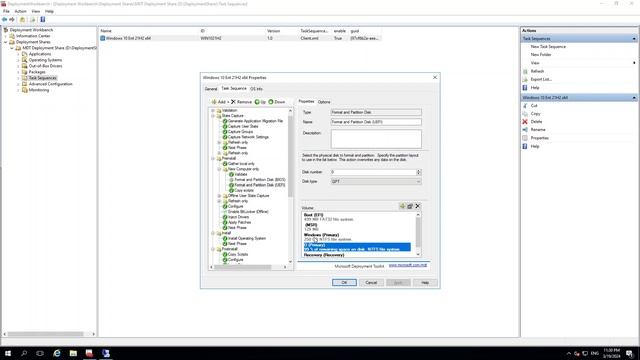The height and width of the screenshot is (360, 640).
Task: Open File Explorer from the taskbar
Action: [73, 353]
